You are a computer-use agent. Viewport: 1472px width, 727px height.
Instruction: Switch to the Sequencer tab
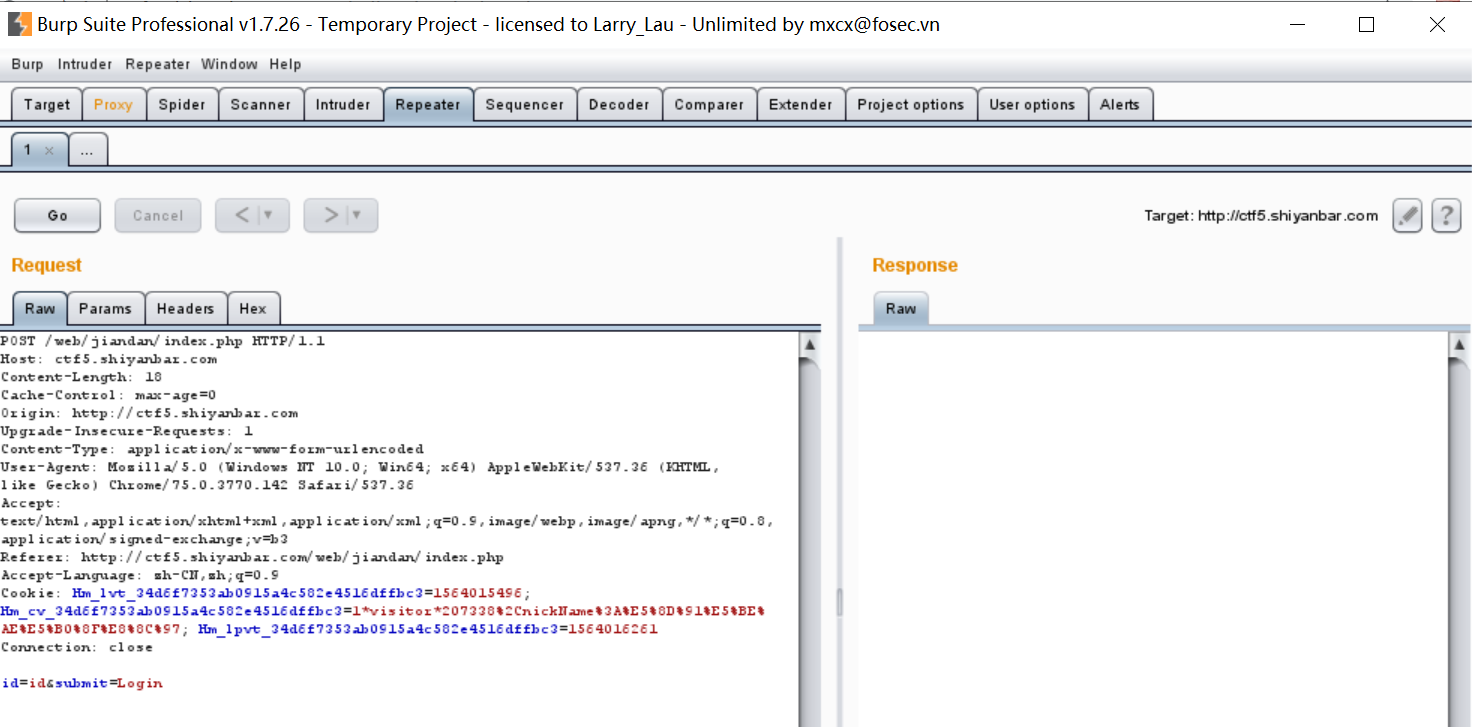[x=525, y=104]
